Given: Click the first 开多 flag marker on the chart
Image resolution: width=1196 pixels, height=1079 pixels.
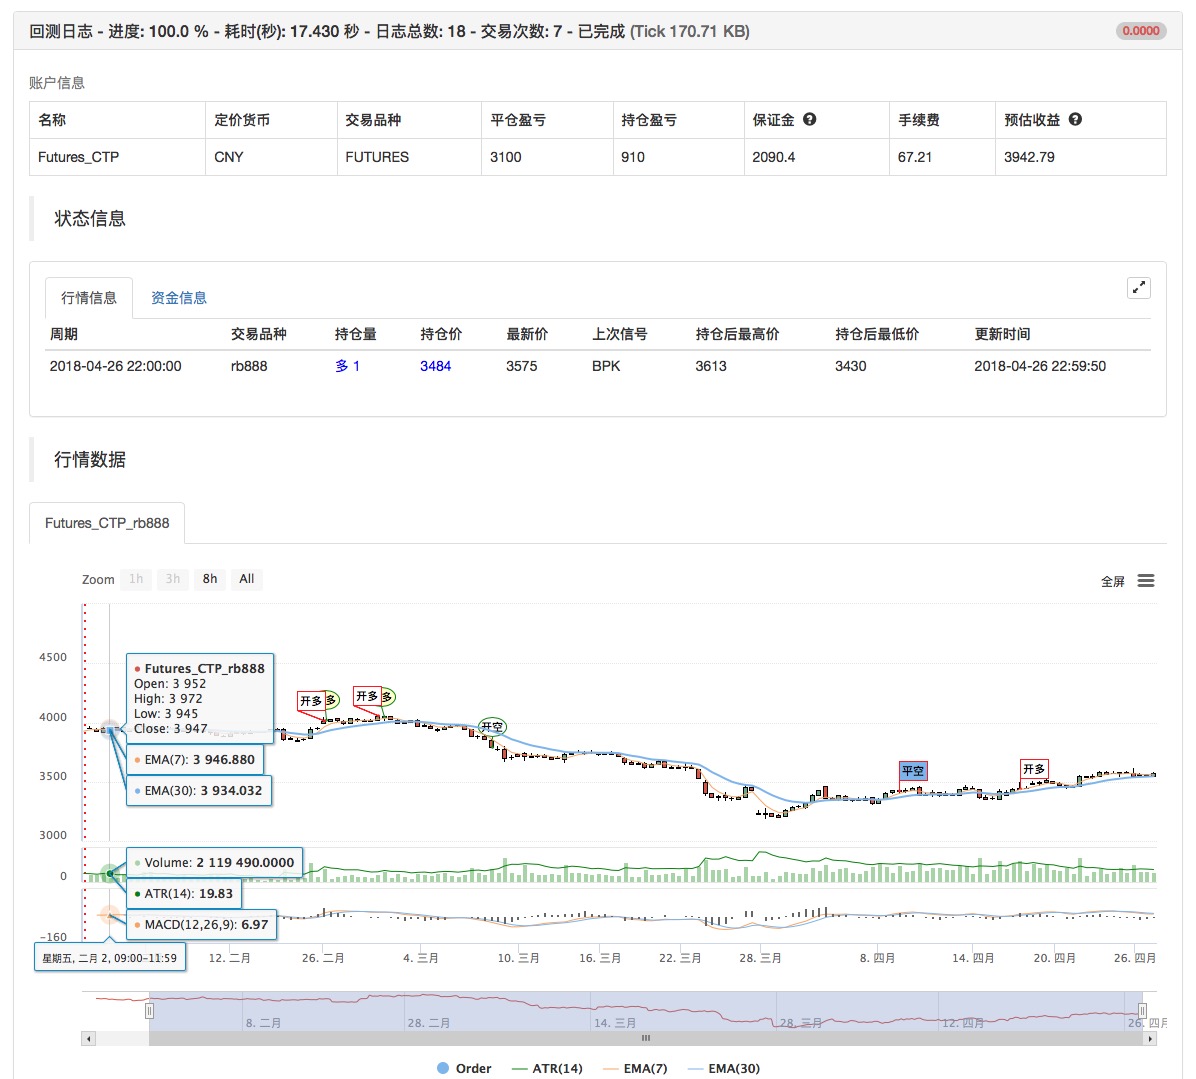Looking at the screenshot, I should tap(310, 700).
